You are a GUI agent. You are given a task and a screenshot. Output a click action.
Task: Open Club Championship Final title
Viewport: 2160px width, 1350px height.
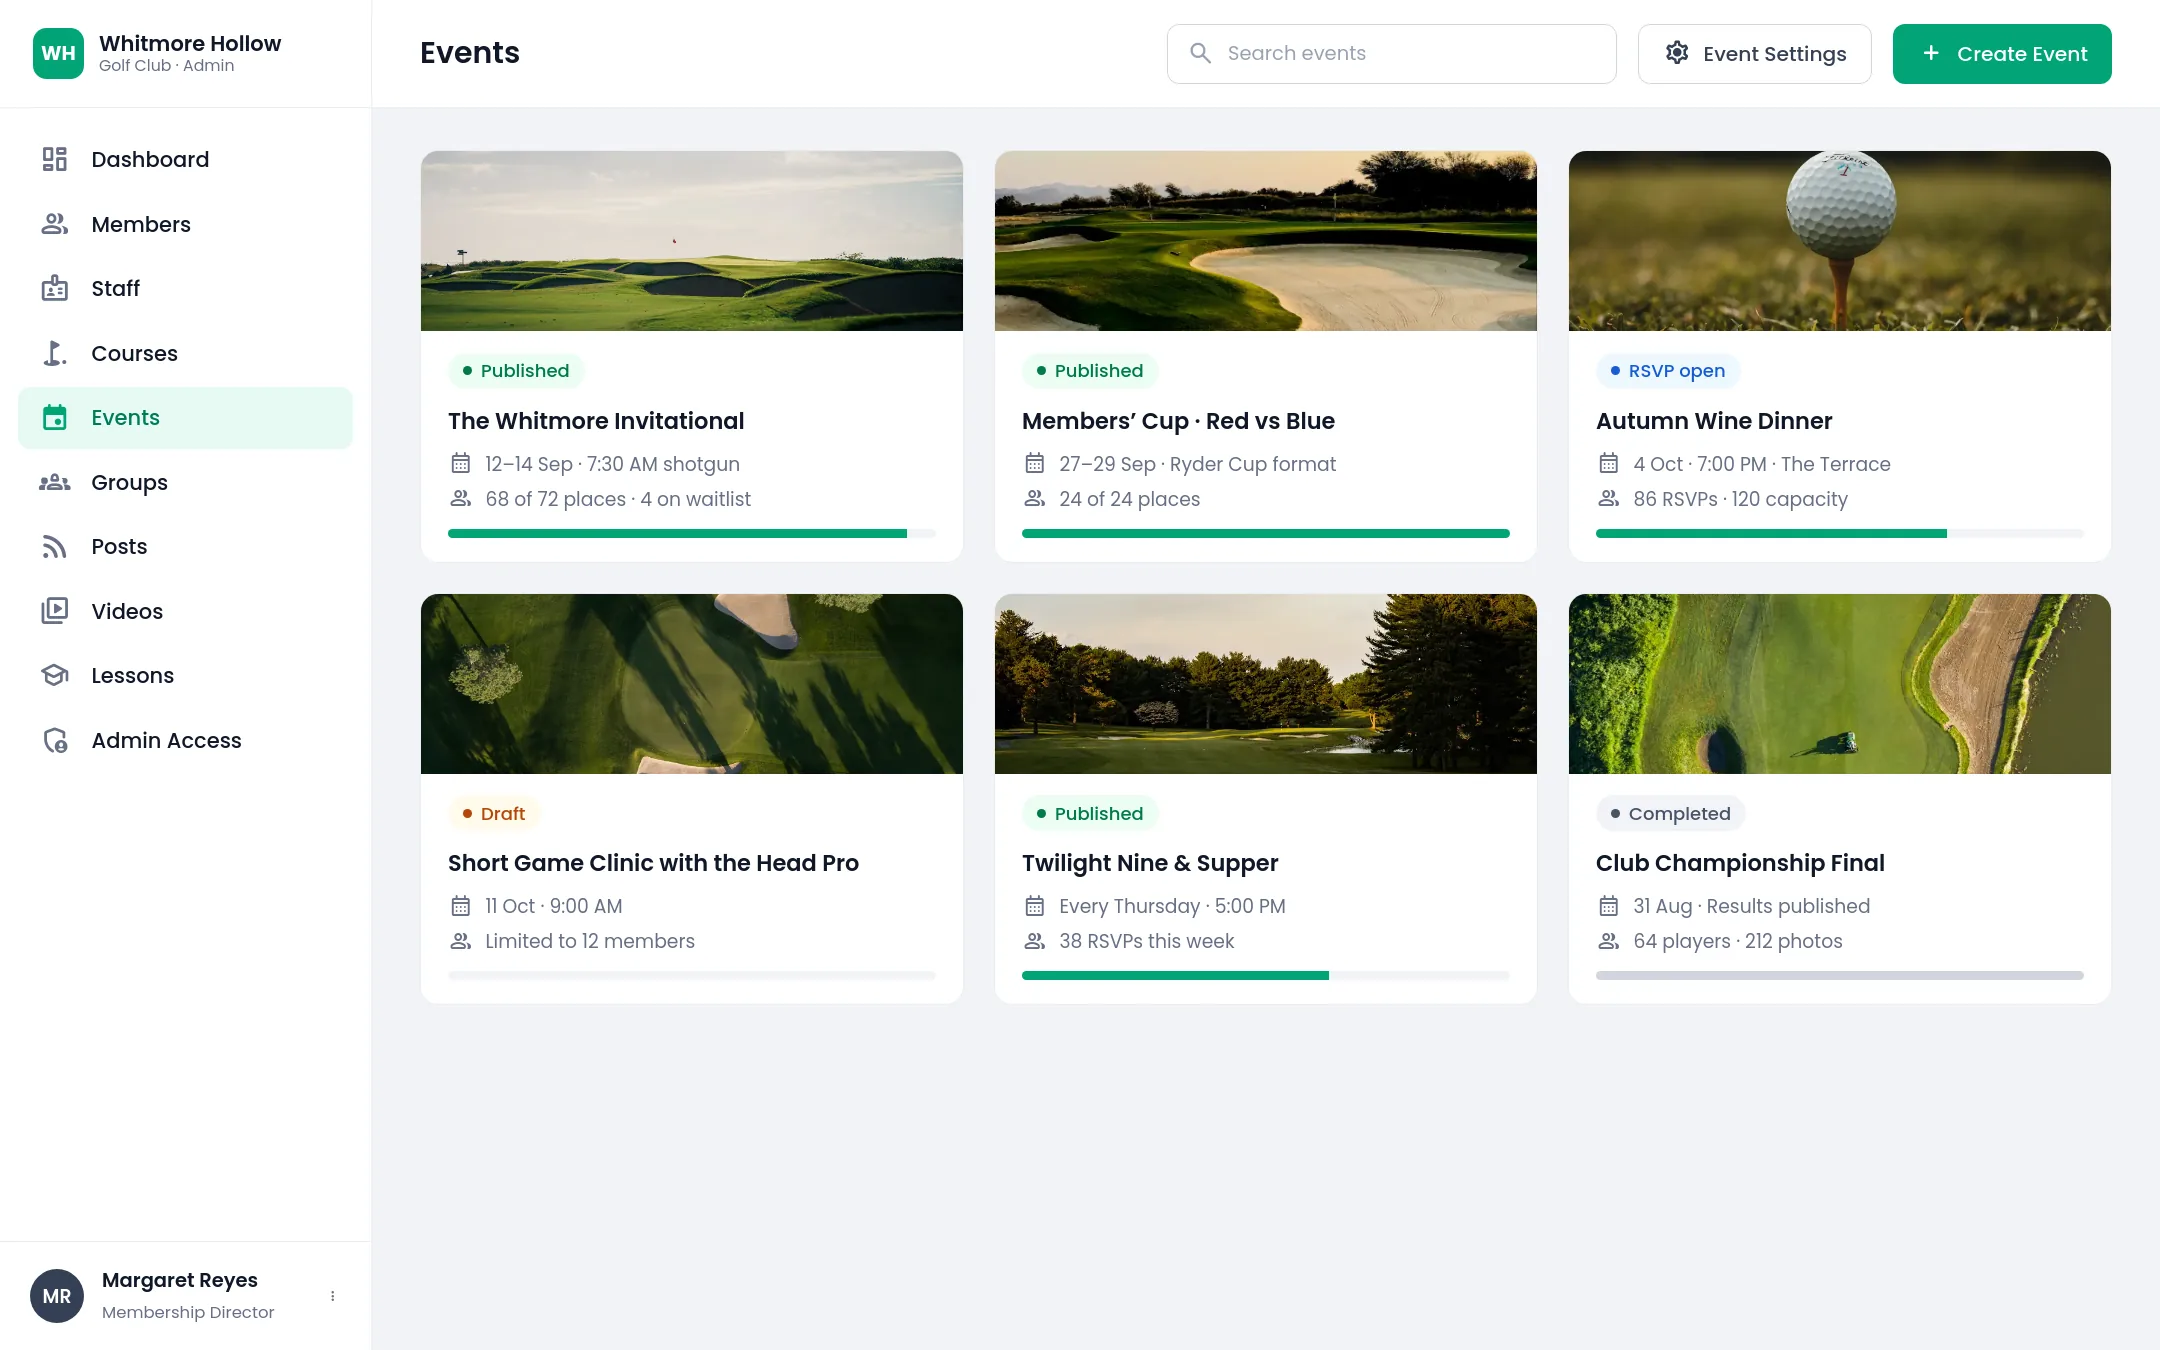tap(1740, 863)
